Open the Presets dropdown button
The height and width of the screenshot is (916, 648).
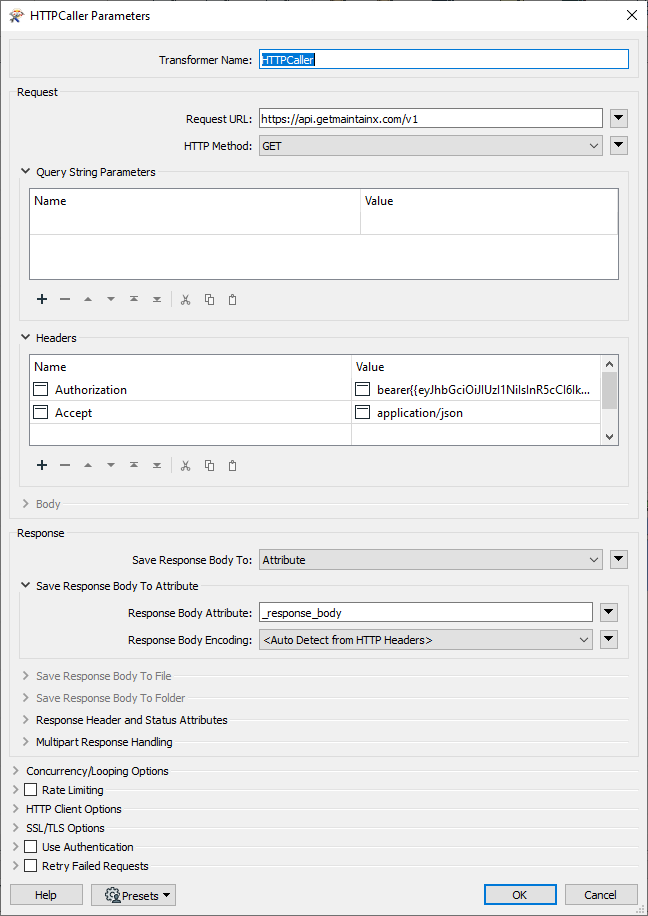click(x=133, y=895)
